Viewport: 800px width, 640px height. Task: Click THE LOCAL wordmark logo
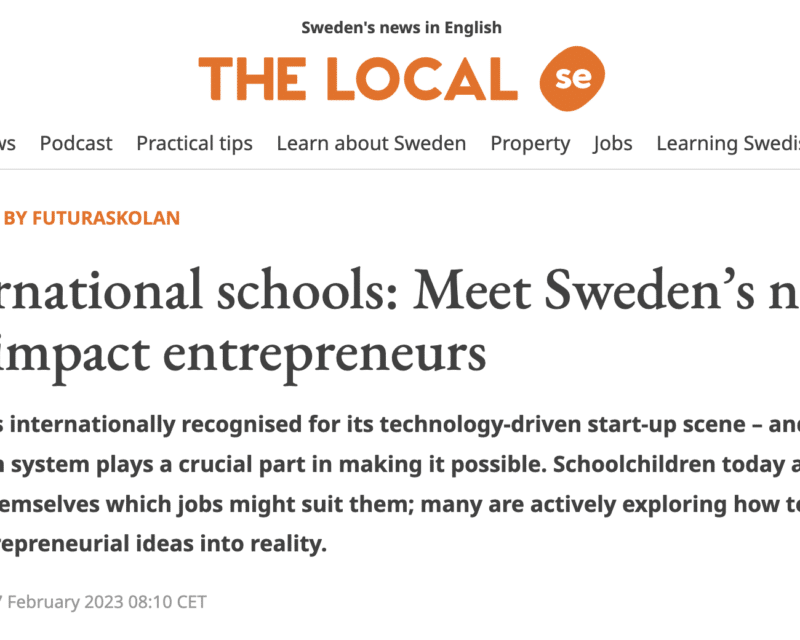358,80
